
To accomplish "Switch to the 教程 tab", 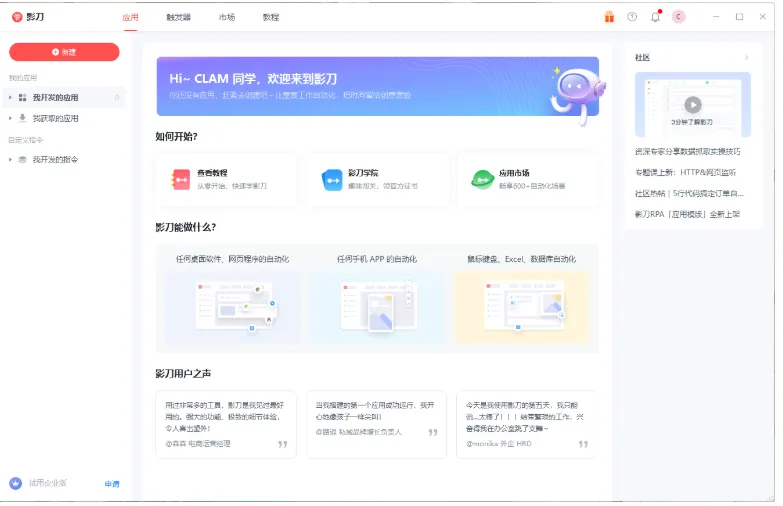I will pyautogui.click(x=271, y=17).
